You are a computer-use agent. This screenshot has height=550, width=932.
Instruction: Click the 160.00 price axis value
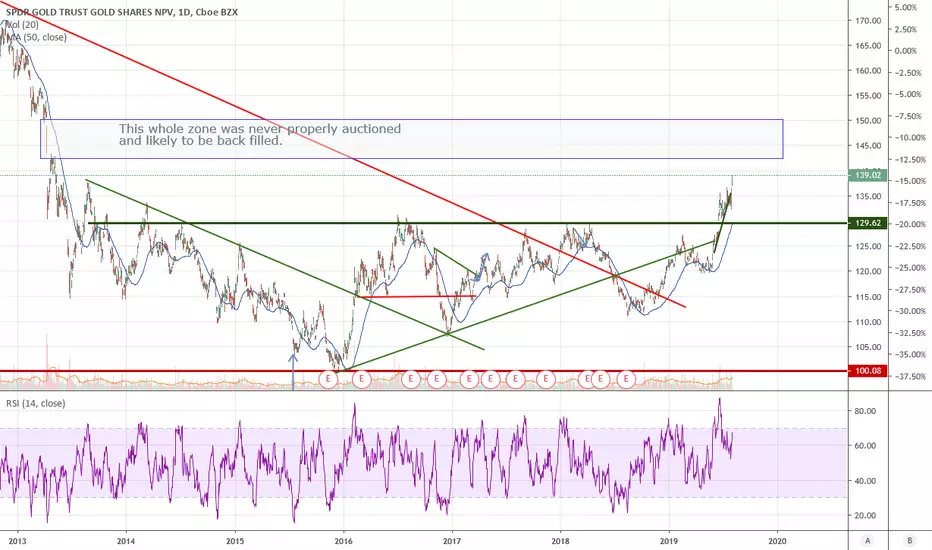point(868,70)
